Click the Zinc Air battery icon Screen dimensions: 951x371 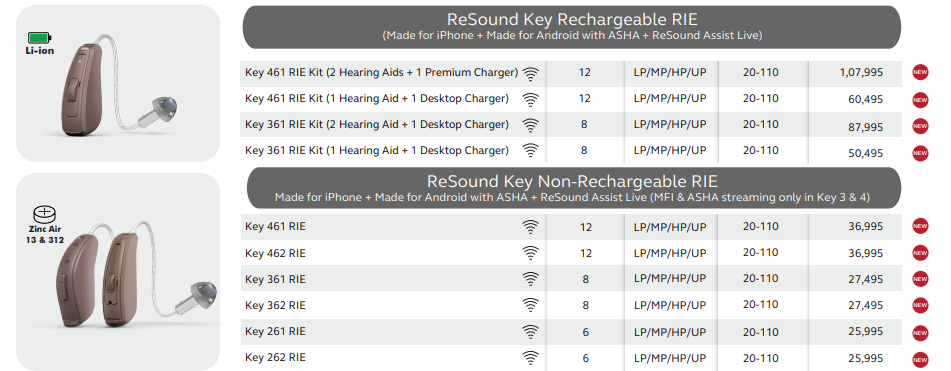(45, 215)
